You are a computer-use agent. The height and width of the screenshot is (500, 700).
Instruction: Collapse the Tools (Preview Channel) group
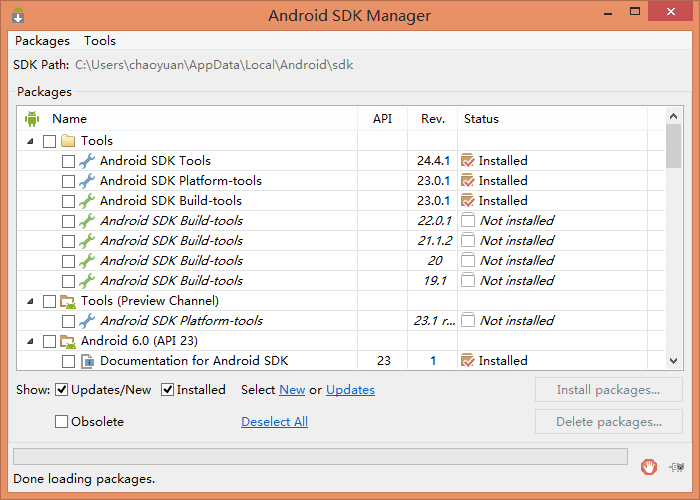(x=30, y=301)
